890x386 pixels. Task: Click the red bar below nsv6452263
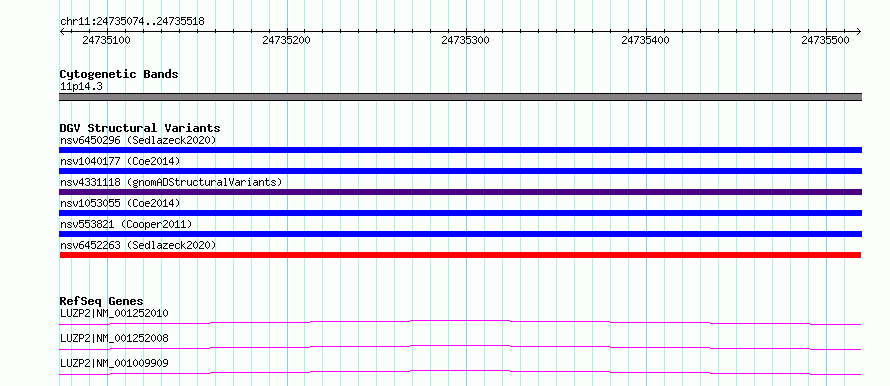pos(460,255)
